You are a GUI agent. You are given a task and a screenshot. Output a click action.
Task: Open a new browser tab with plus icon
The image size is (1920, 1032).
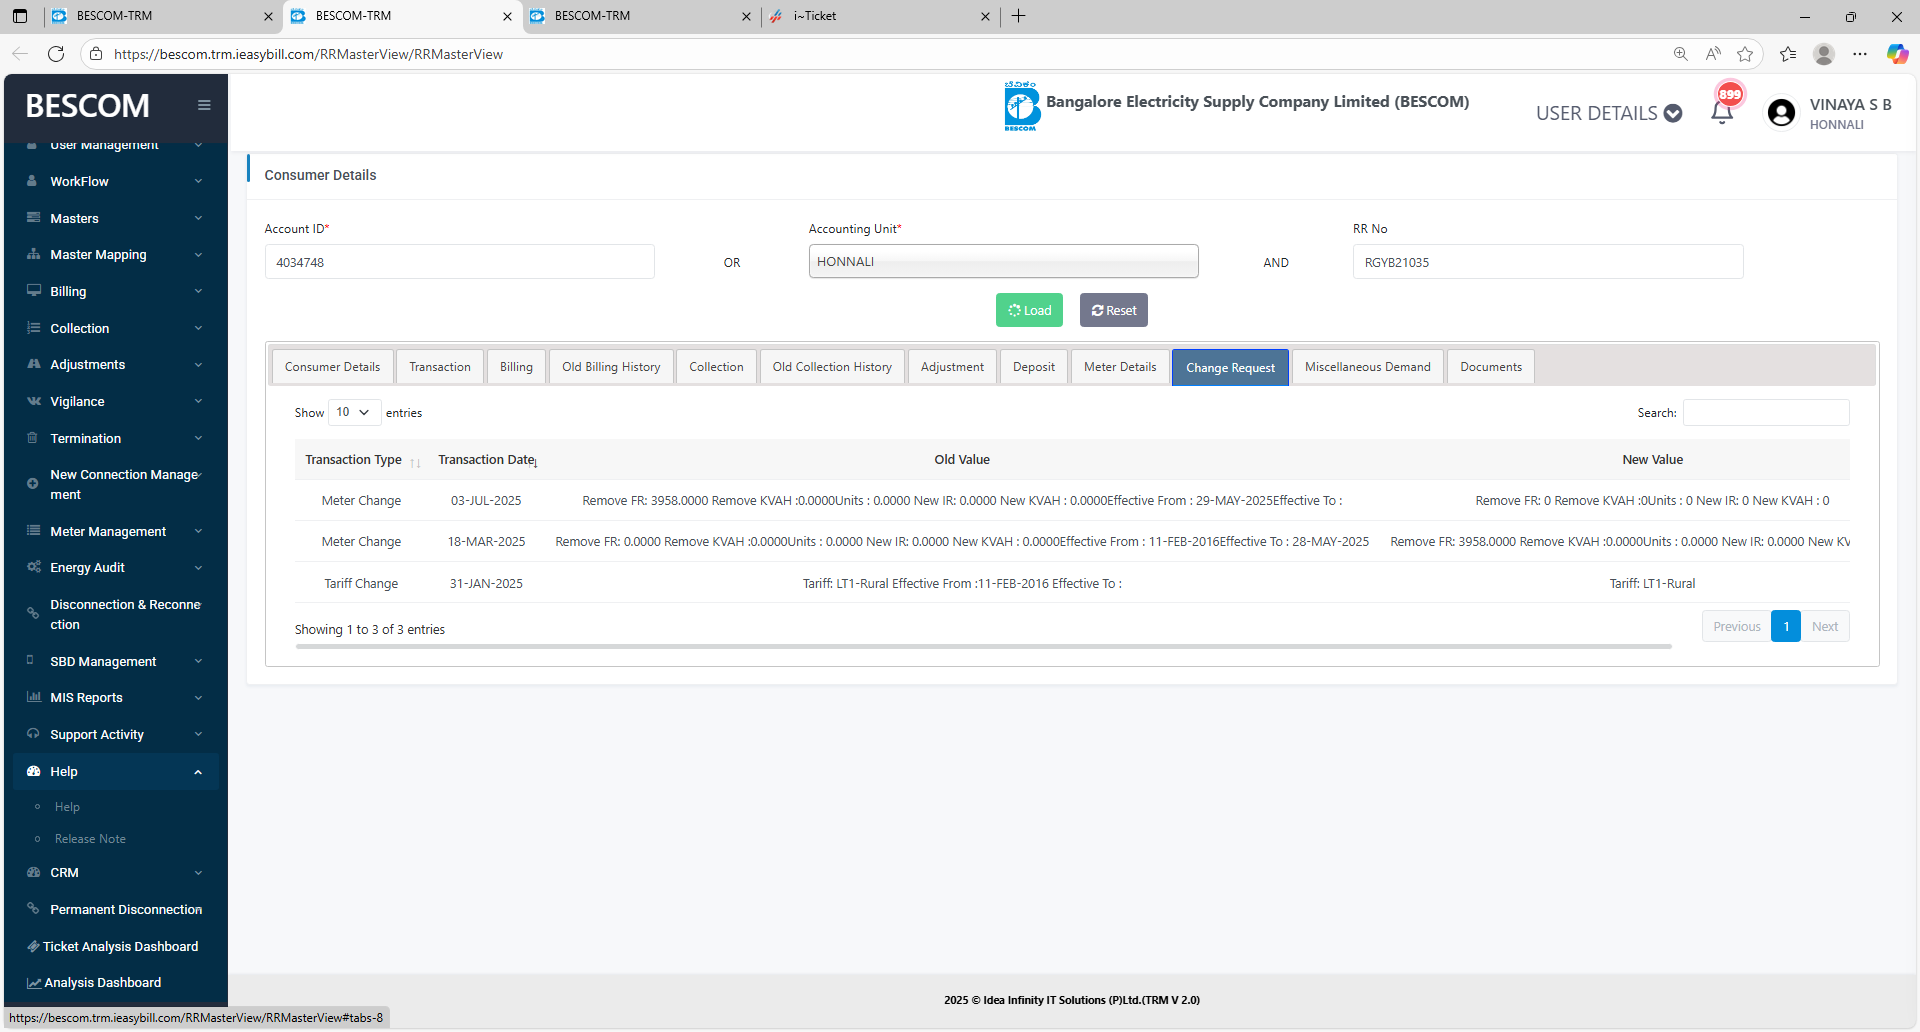pyautogui.click(x=1019, y=16)
